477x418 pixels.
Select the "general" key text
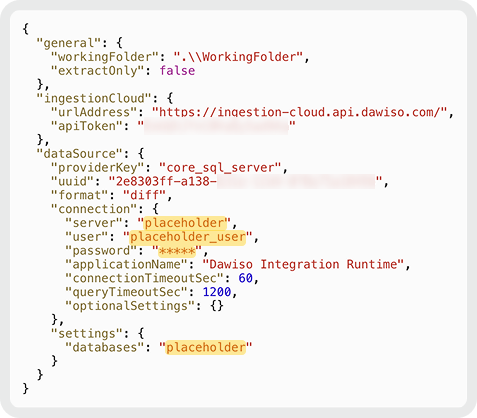tap(69, 43)
